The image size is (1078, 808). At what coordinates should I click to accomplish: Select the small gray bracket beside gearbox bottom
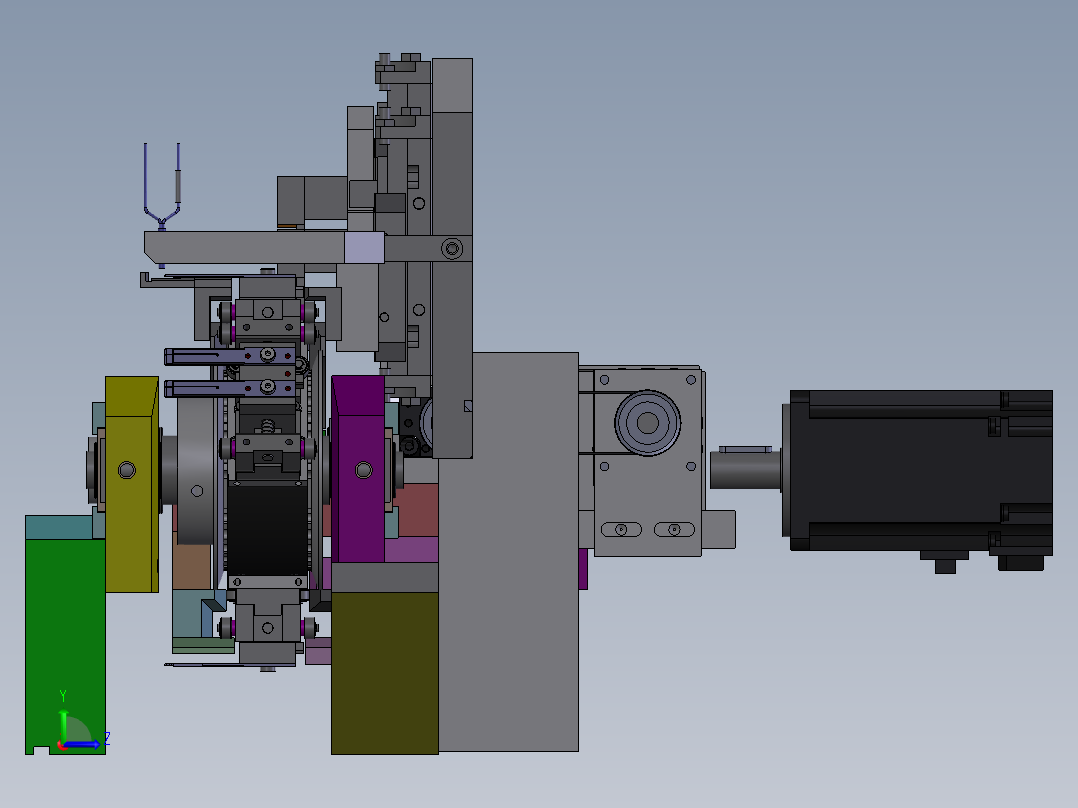click(718, 529)
